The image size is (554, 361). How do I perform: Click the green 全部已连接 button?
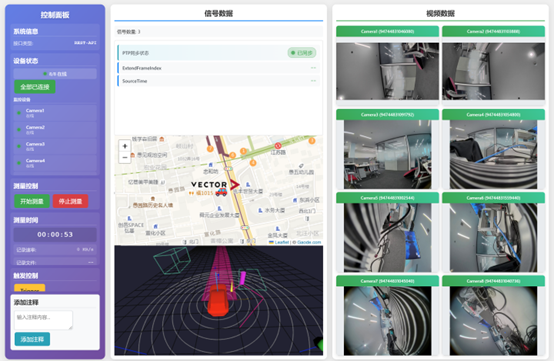click(35, 87)
